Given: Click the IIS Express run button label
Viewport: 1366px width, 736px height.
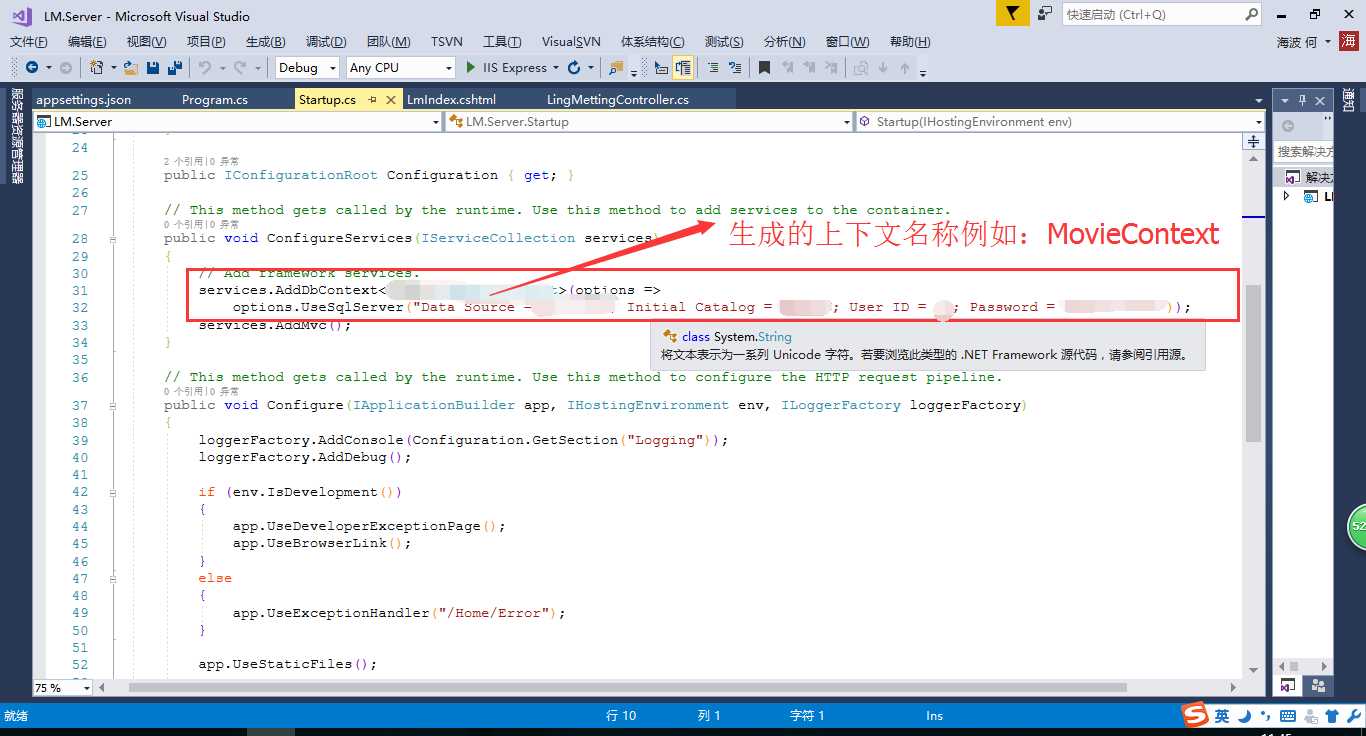Looking at the screenshot, I should (x=515, y=68).
